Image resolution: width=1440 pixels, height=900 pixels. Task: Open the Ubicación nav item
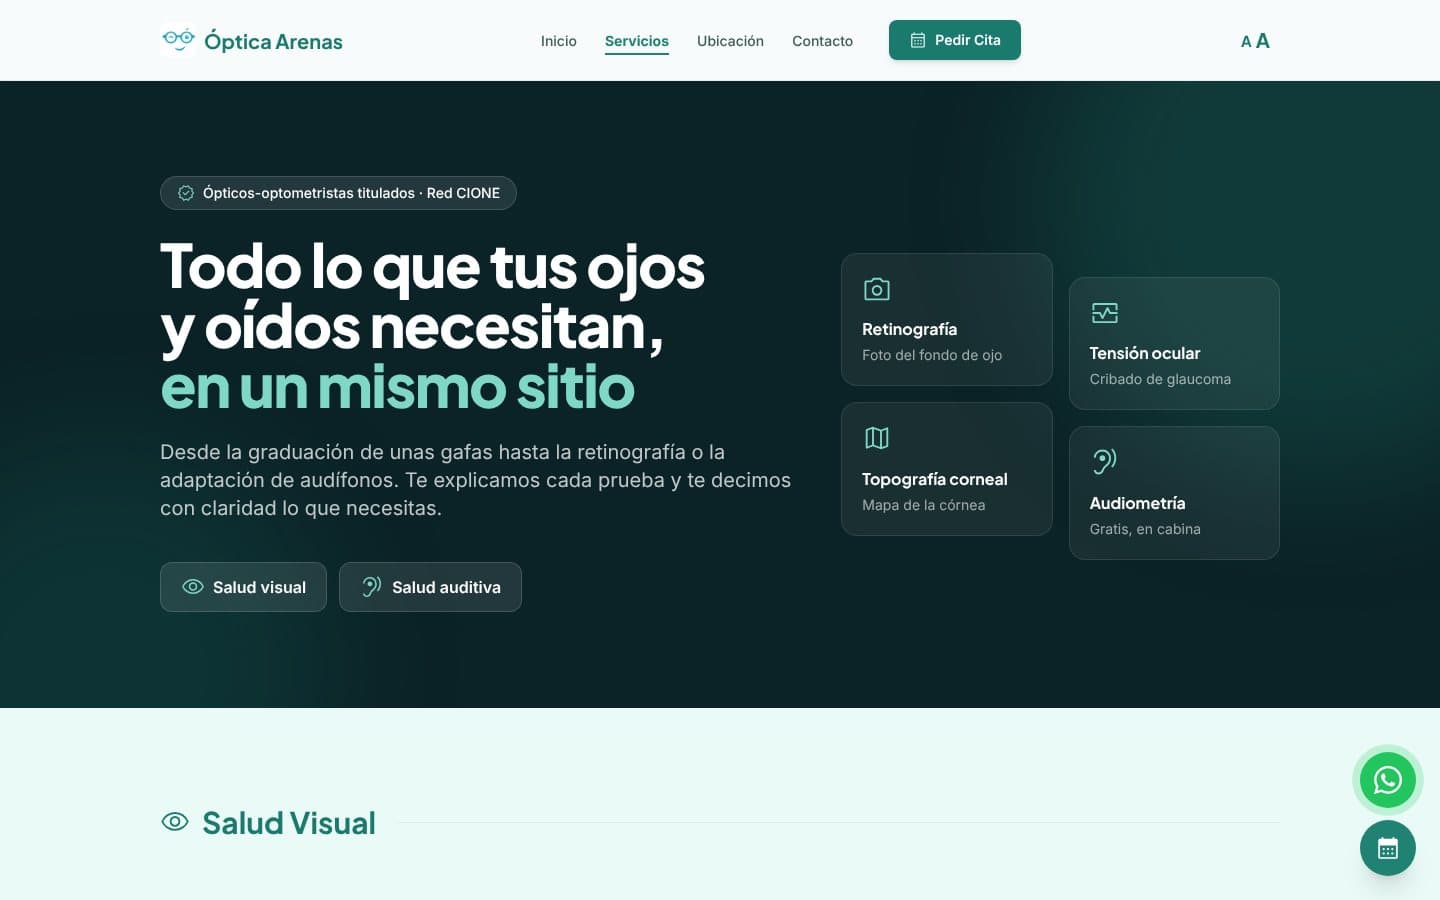coord(730,41)
